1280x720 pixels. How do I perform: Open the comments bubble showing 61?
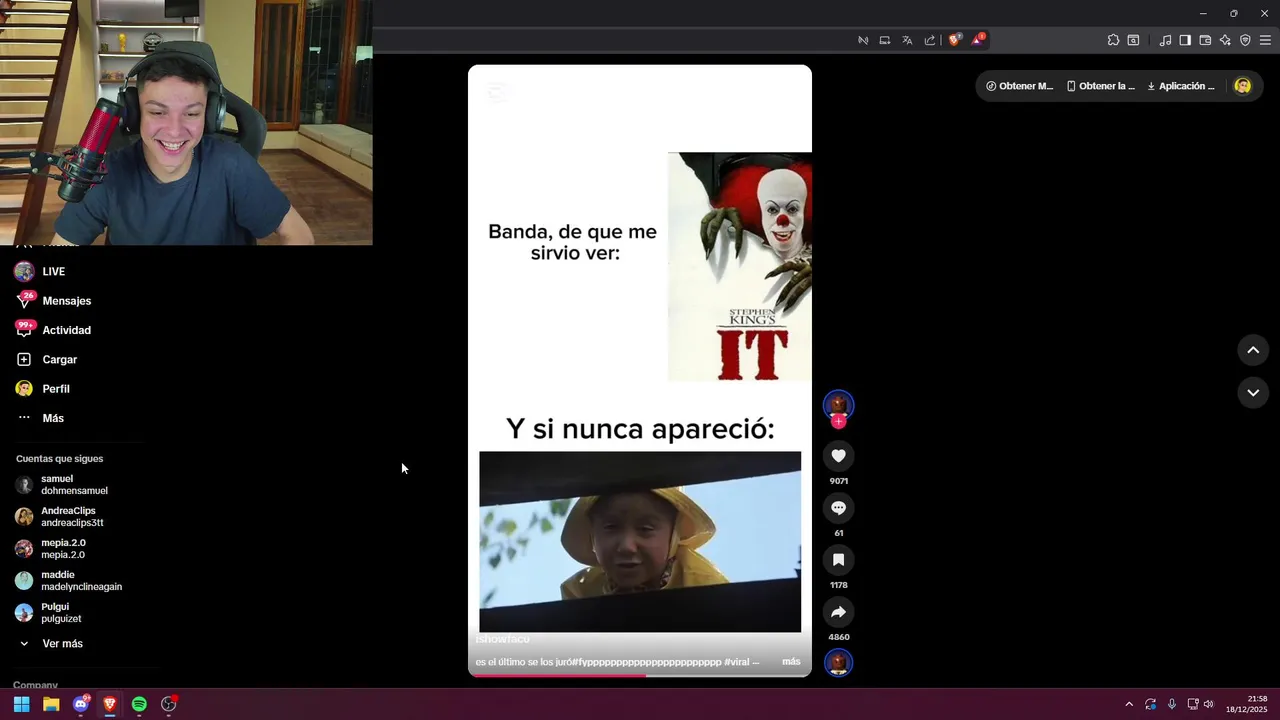coord(838,508)
